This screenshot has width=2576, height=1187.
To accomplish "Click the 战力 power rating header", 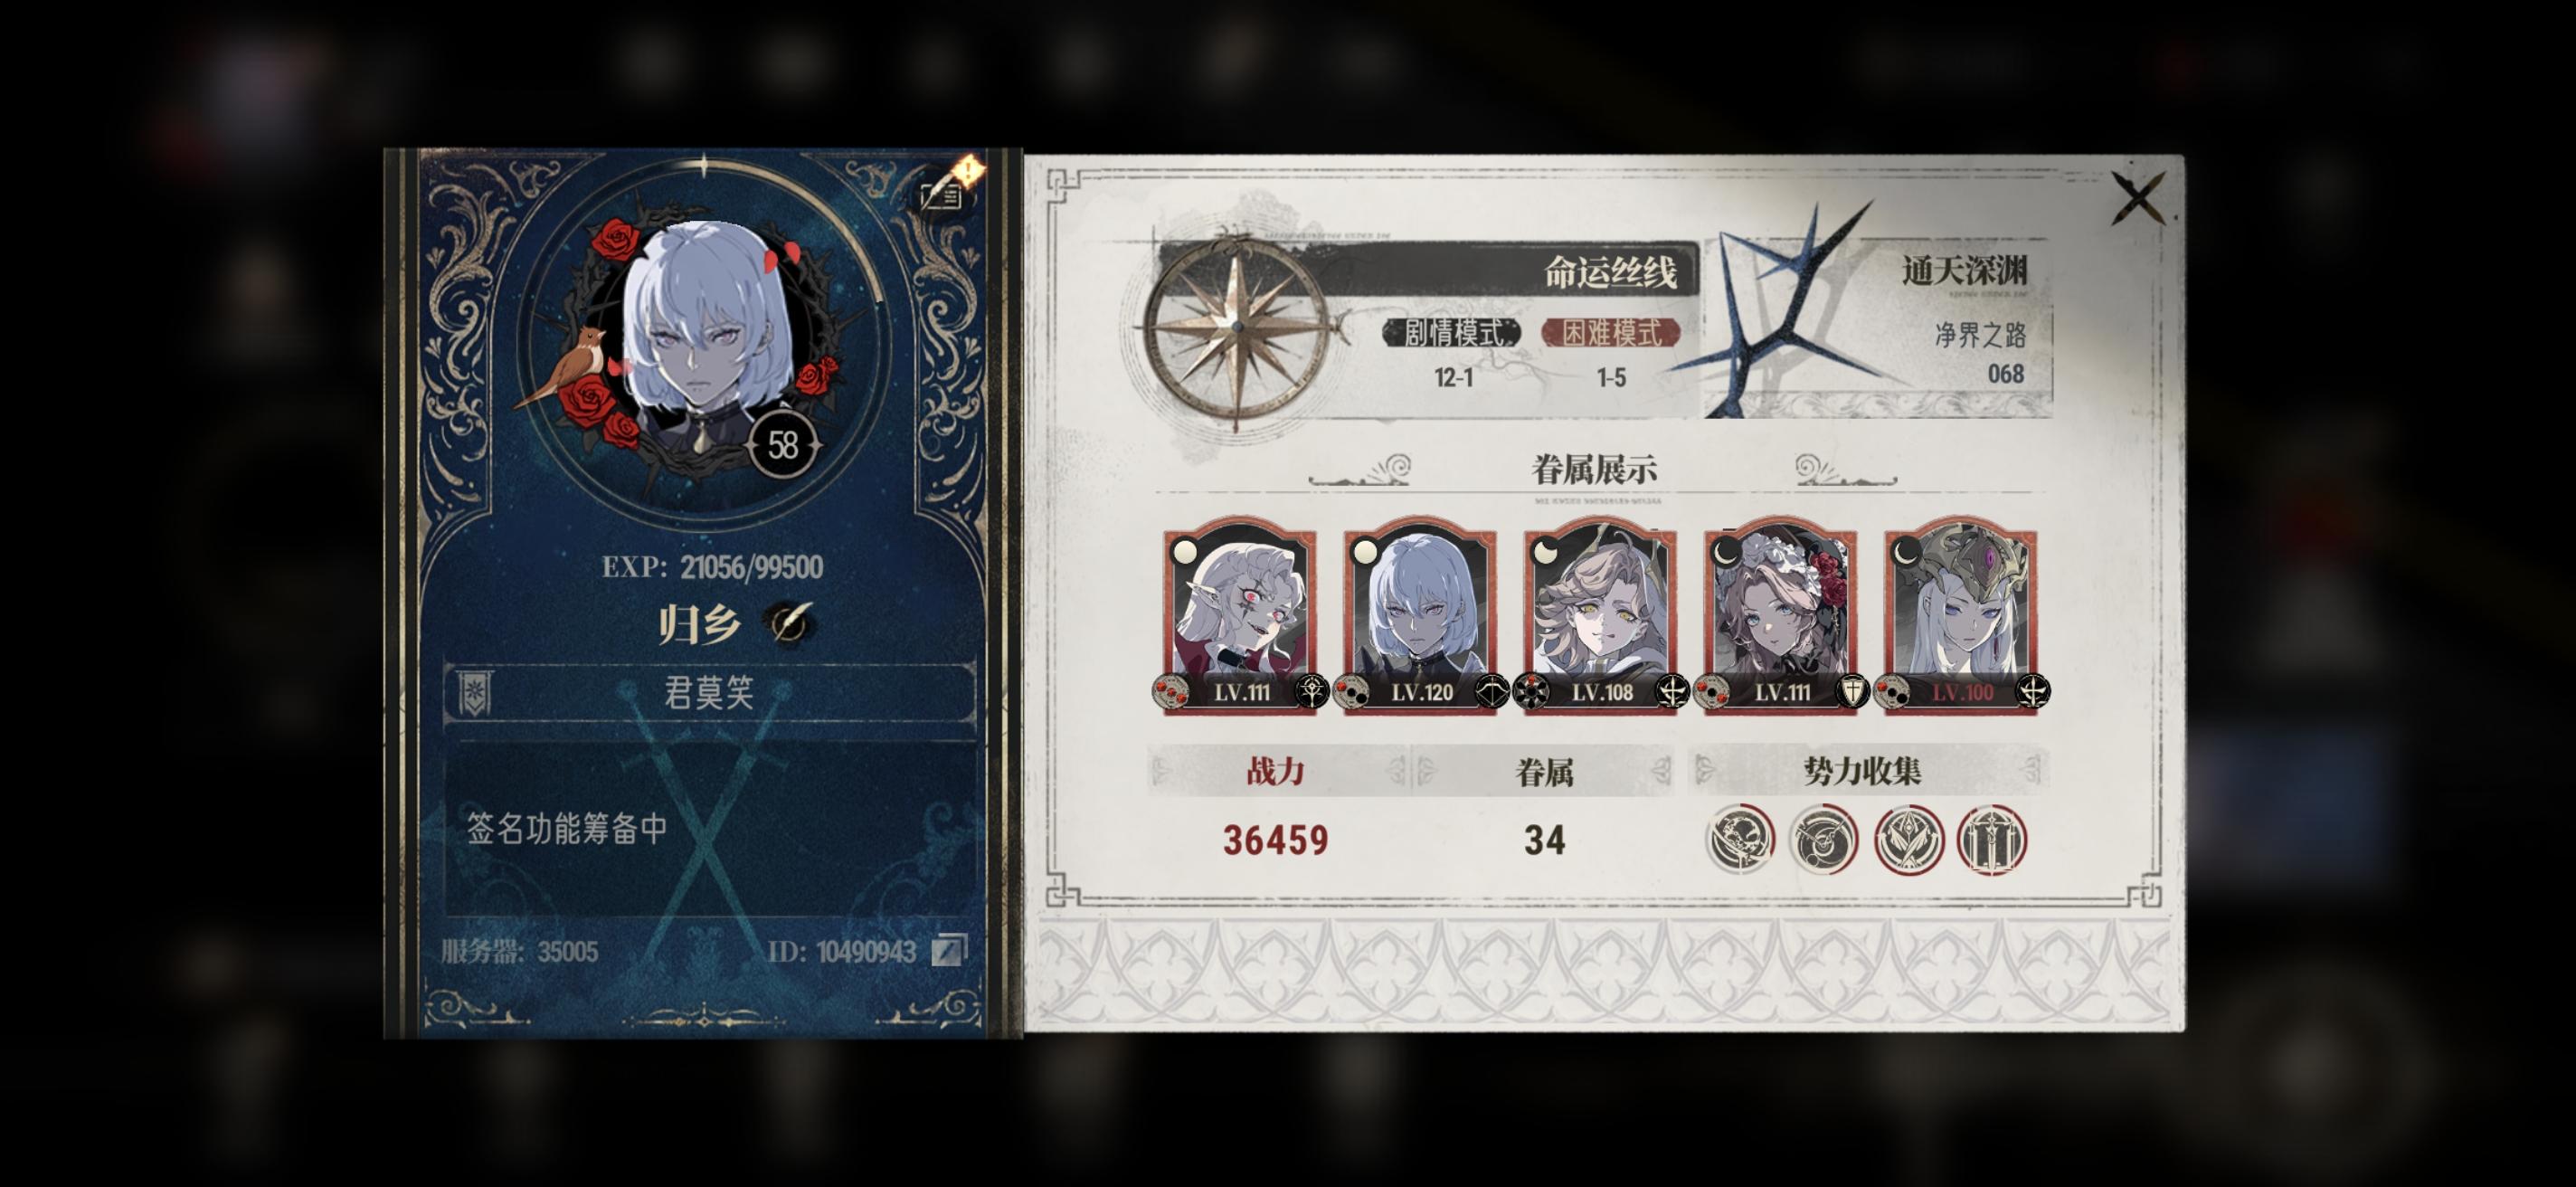I will tap(1276, 770).
